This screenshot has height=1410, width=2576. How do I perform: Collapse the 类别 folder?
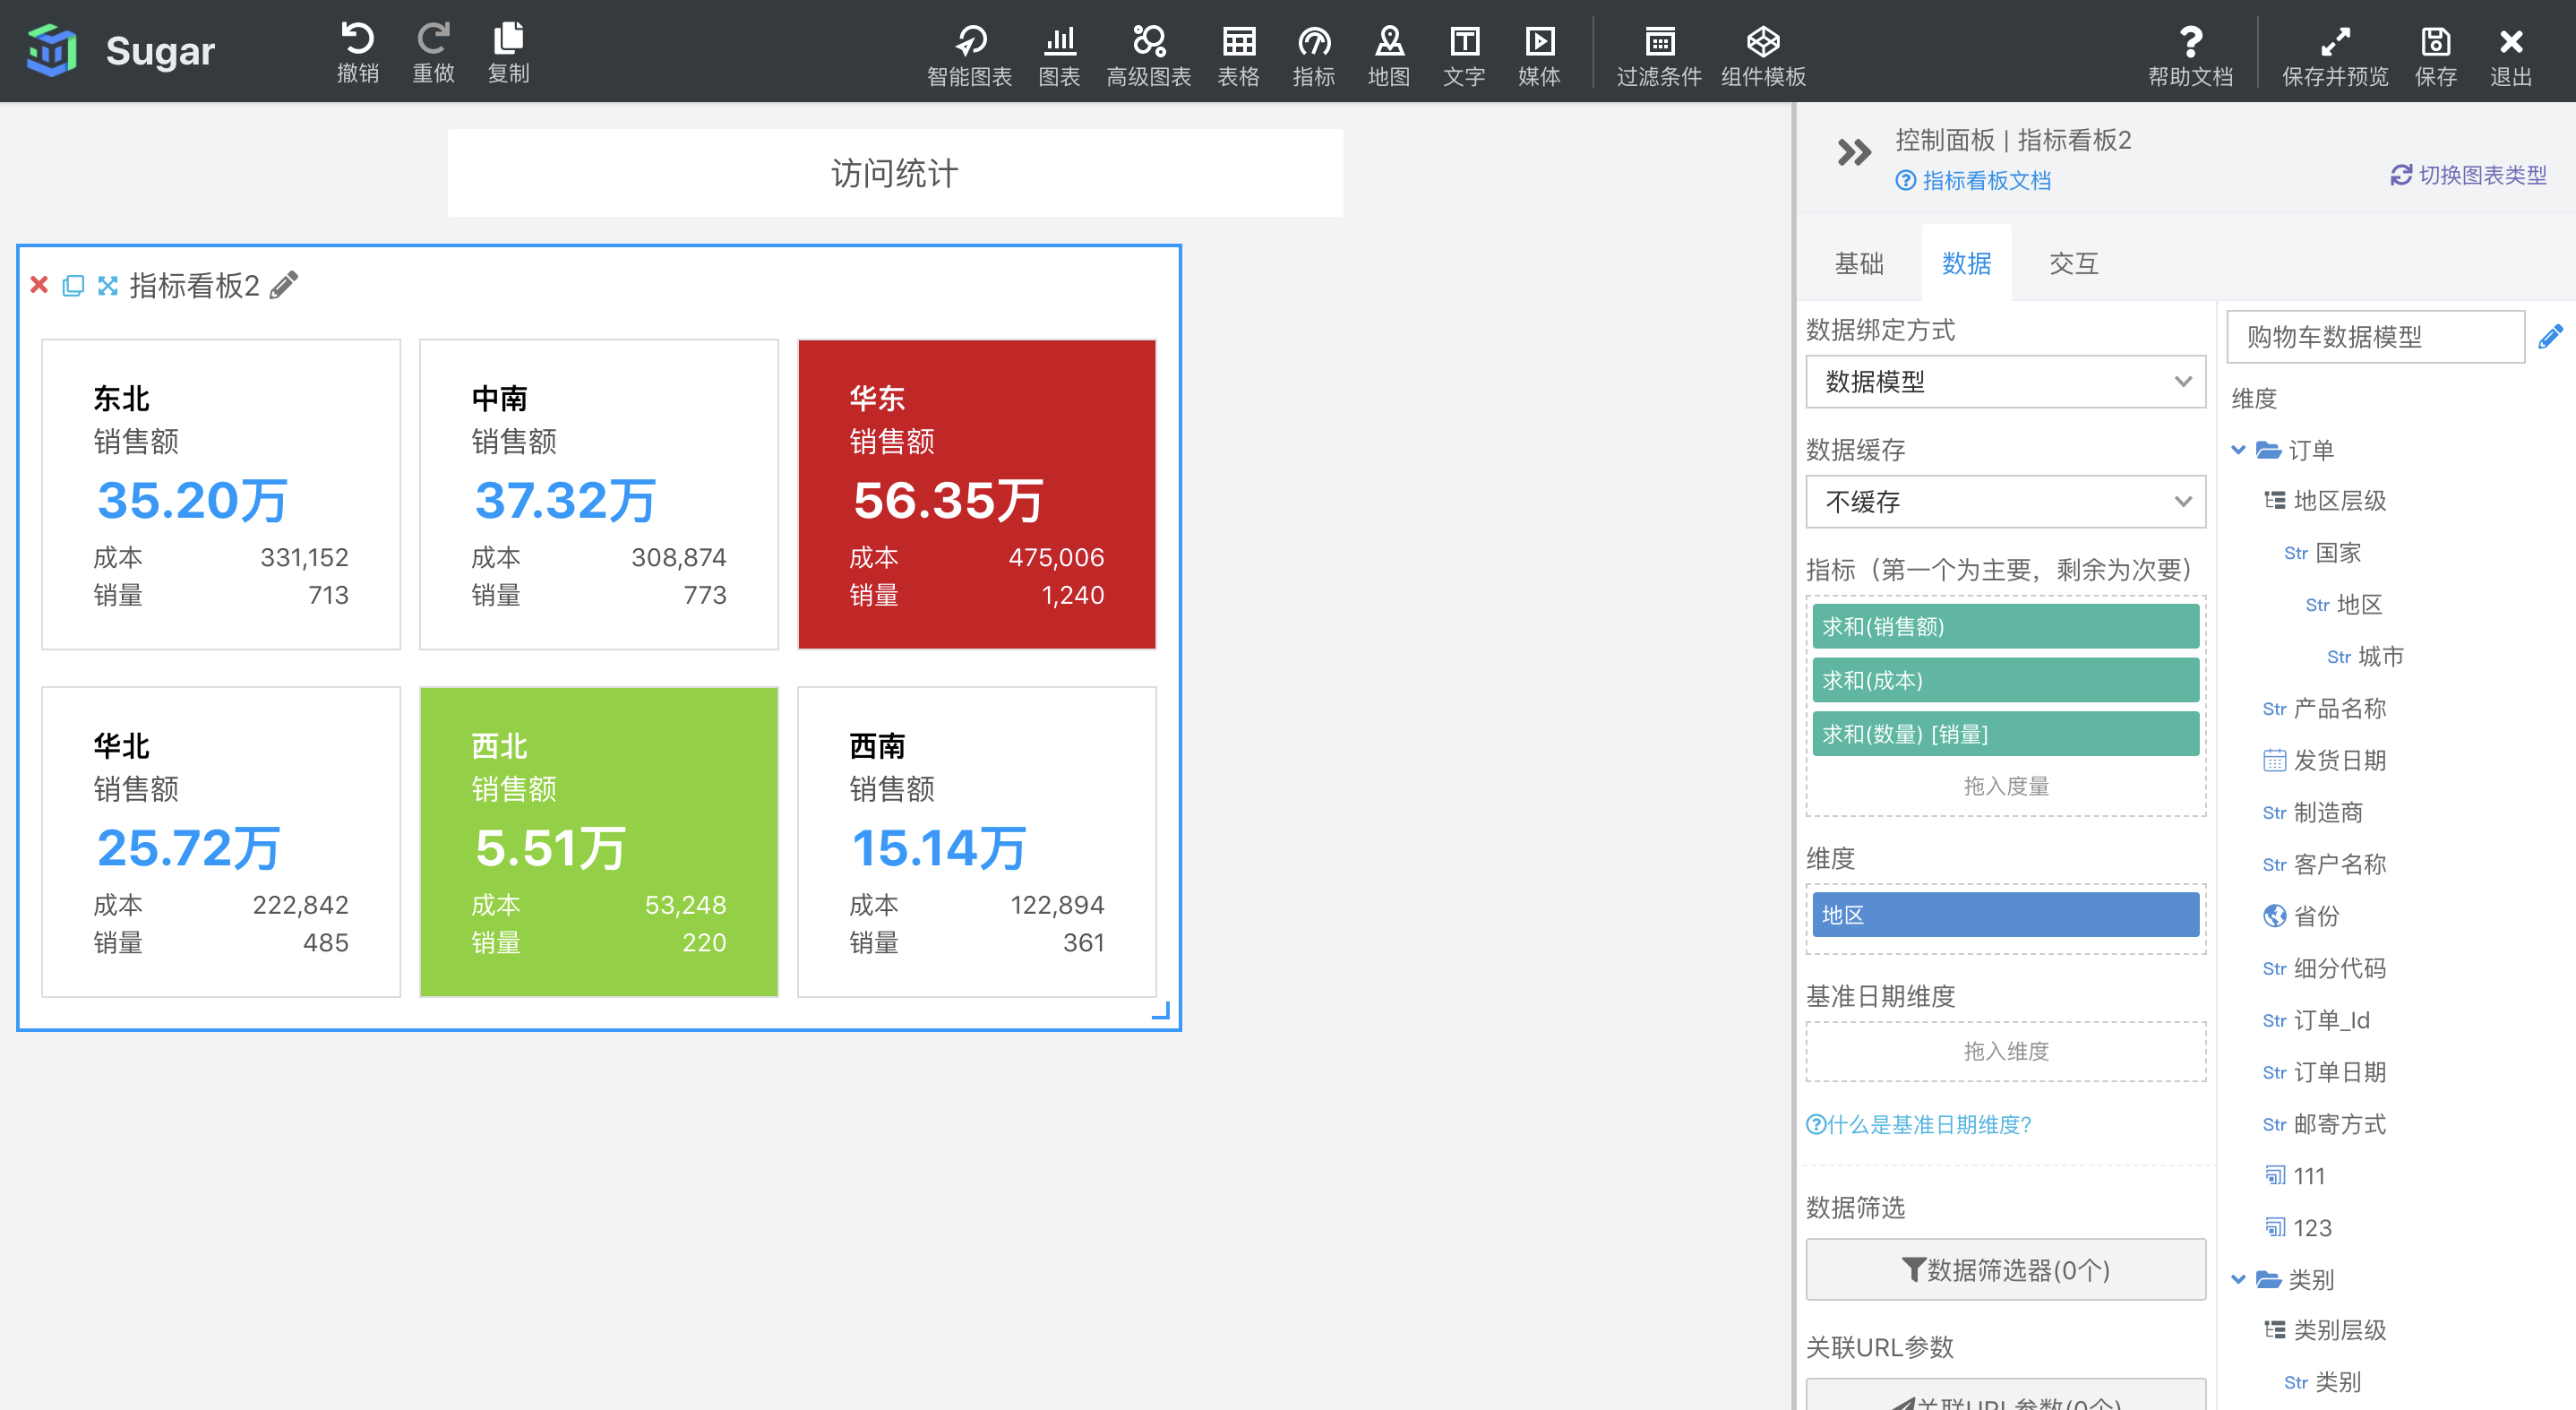2238,1279
